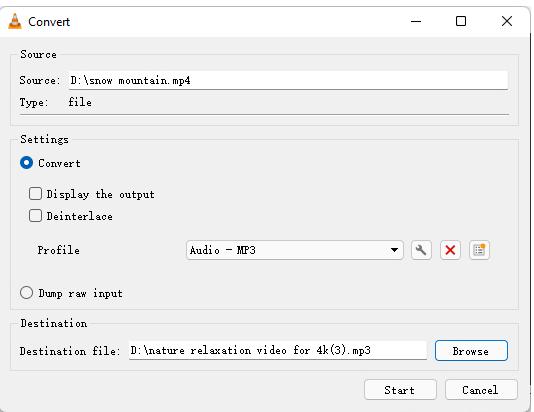534x412 pixels.
Task: Click the VLC cone icon in title bar
Action: tap(15, 21)
